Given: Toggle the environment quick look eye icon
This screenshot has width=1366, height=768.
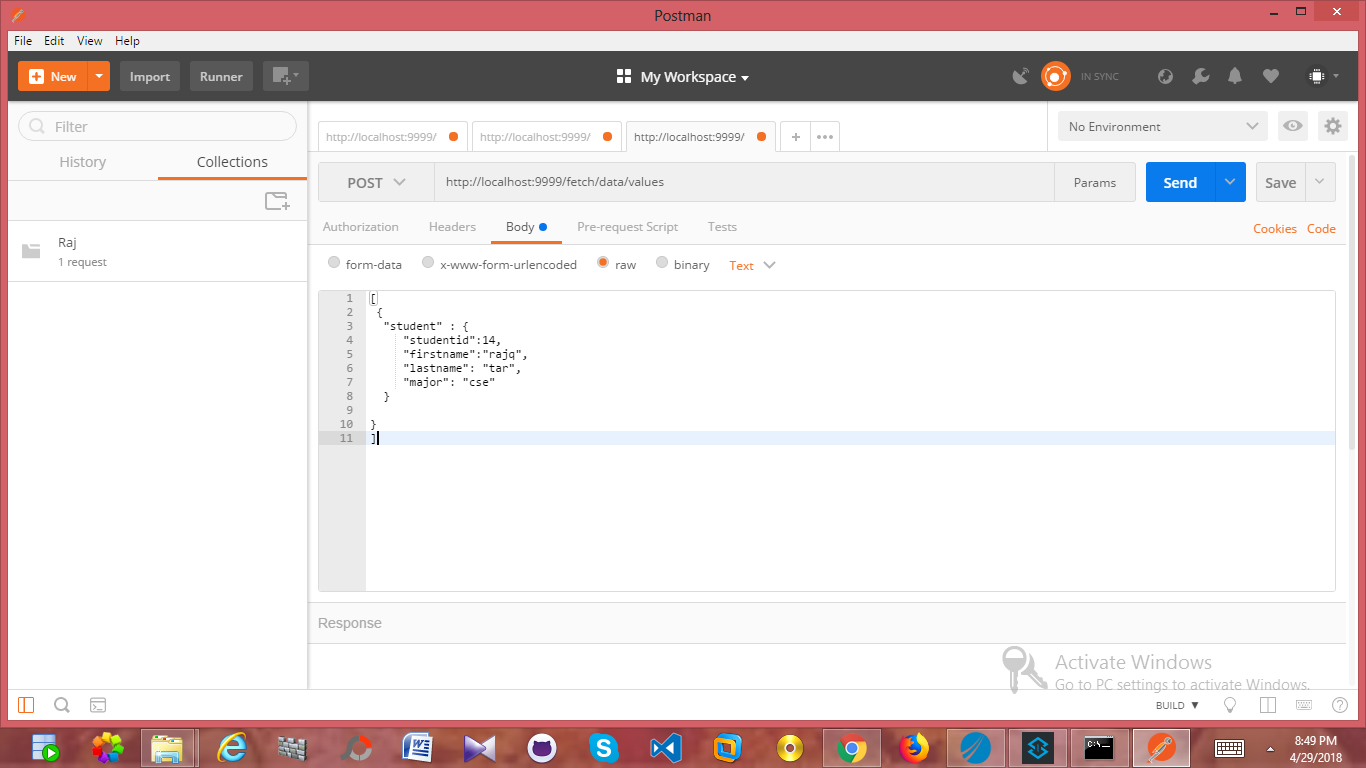Looking at the screenshot, I should (1293, 126).
